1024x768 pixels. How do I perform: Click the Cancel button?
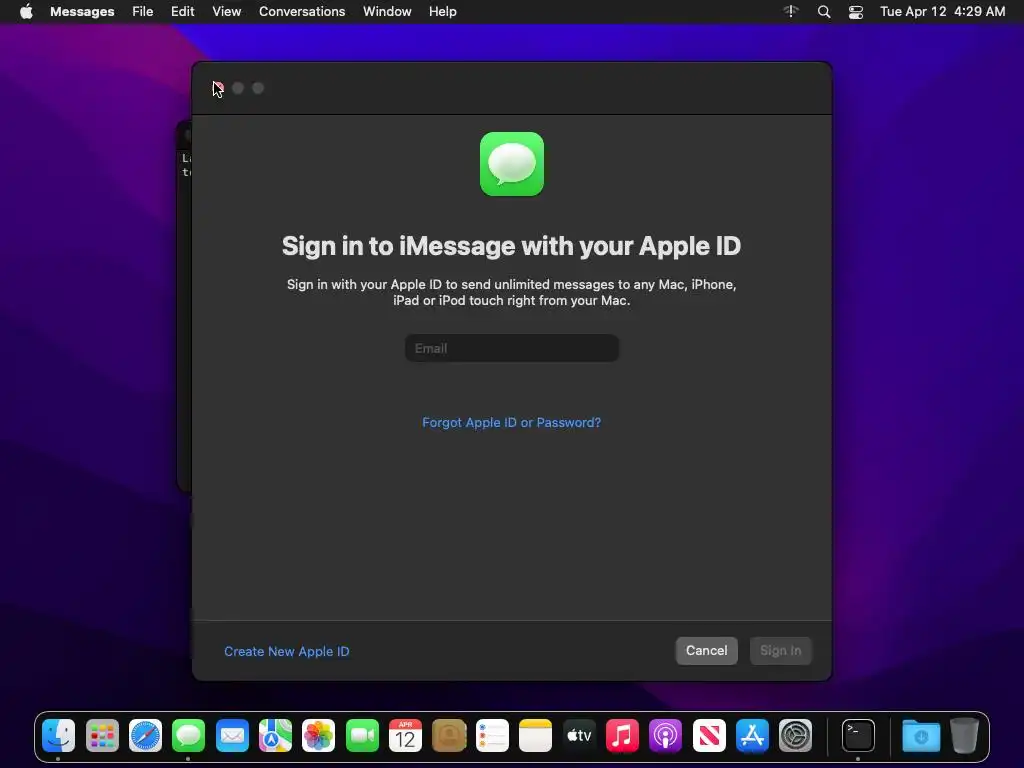707,650
